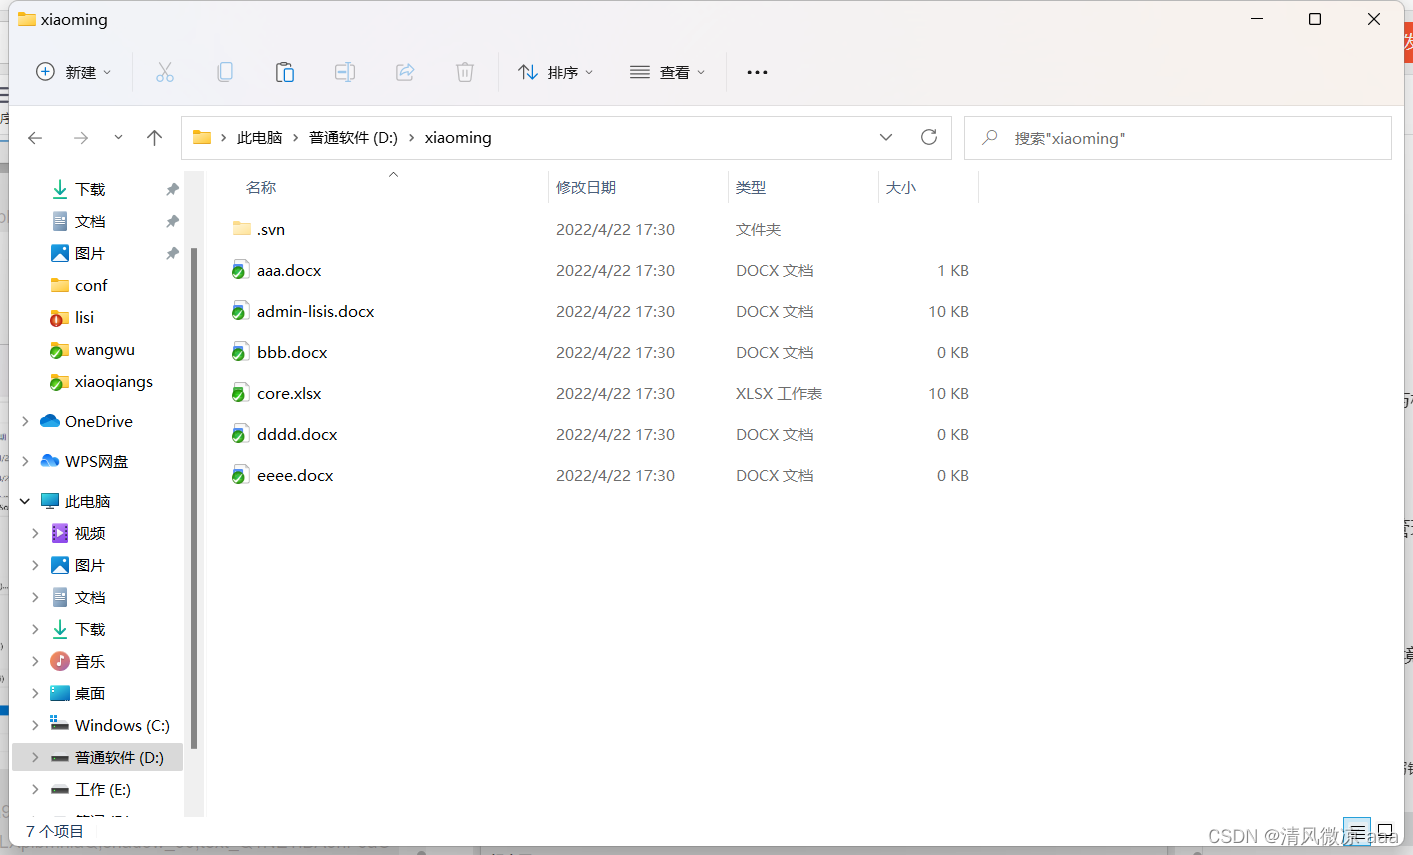Click the Copy icon in toolbar
This screenshot has width=1413, height=855.
click(225, 72)
